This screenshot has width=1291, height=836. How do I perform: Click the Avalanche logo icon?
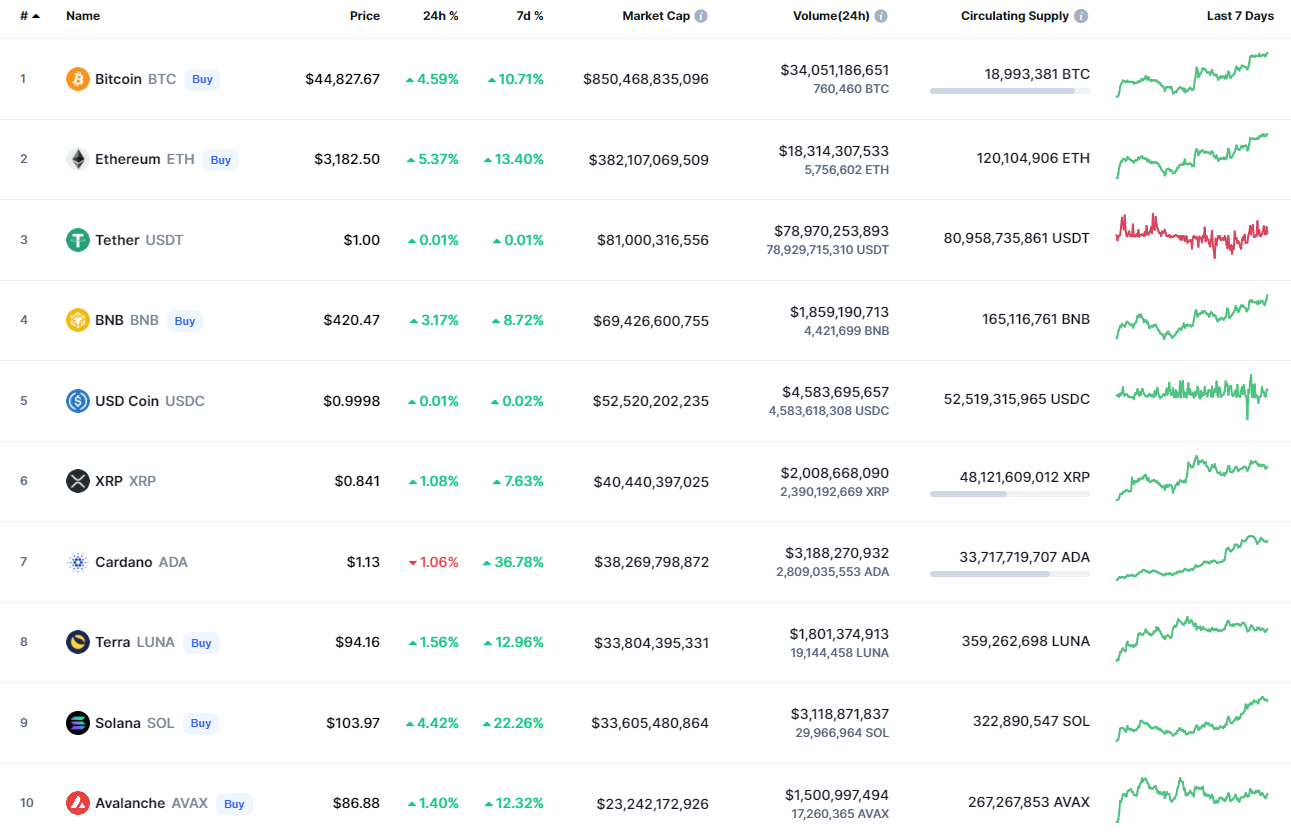78,803
